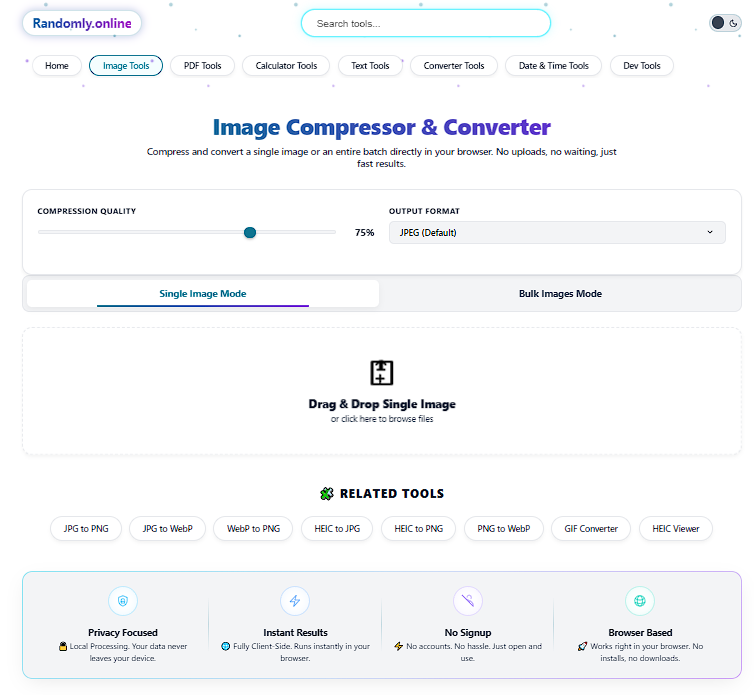Open the HEIC to JPG tool
Viewport: 754px width, 695px height.
click(x=337, y=529)
